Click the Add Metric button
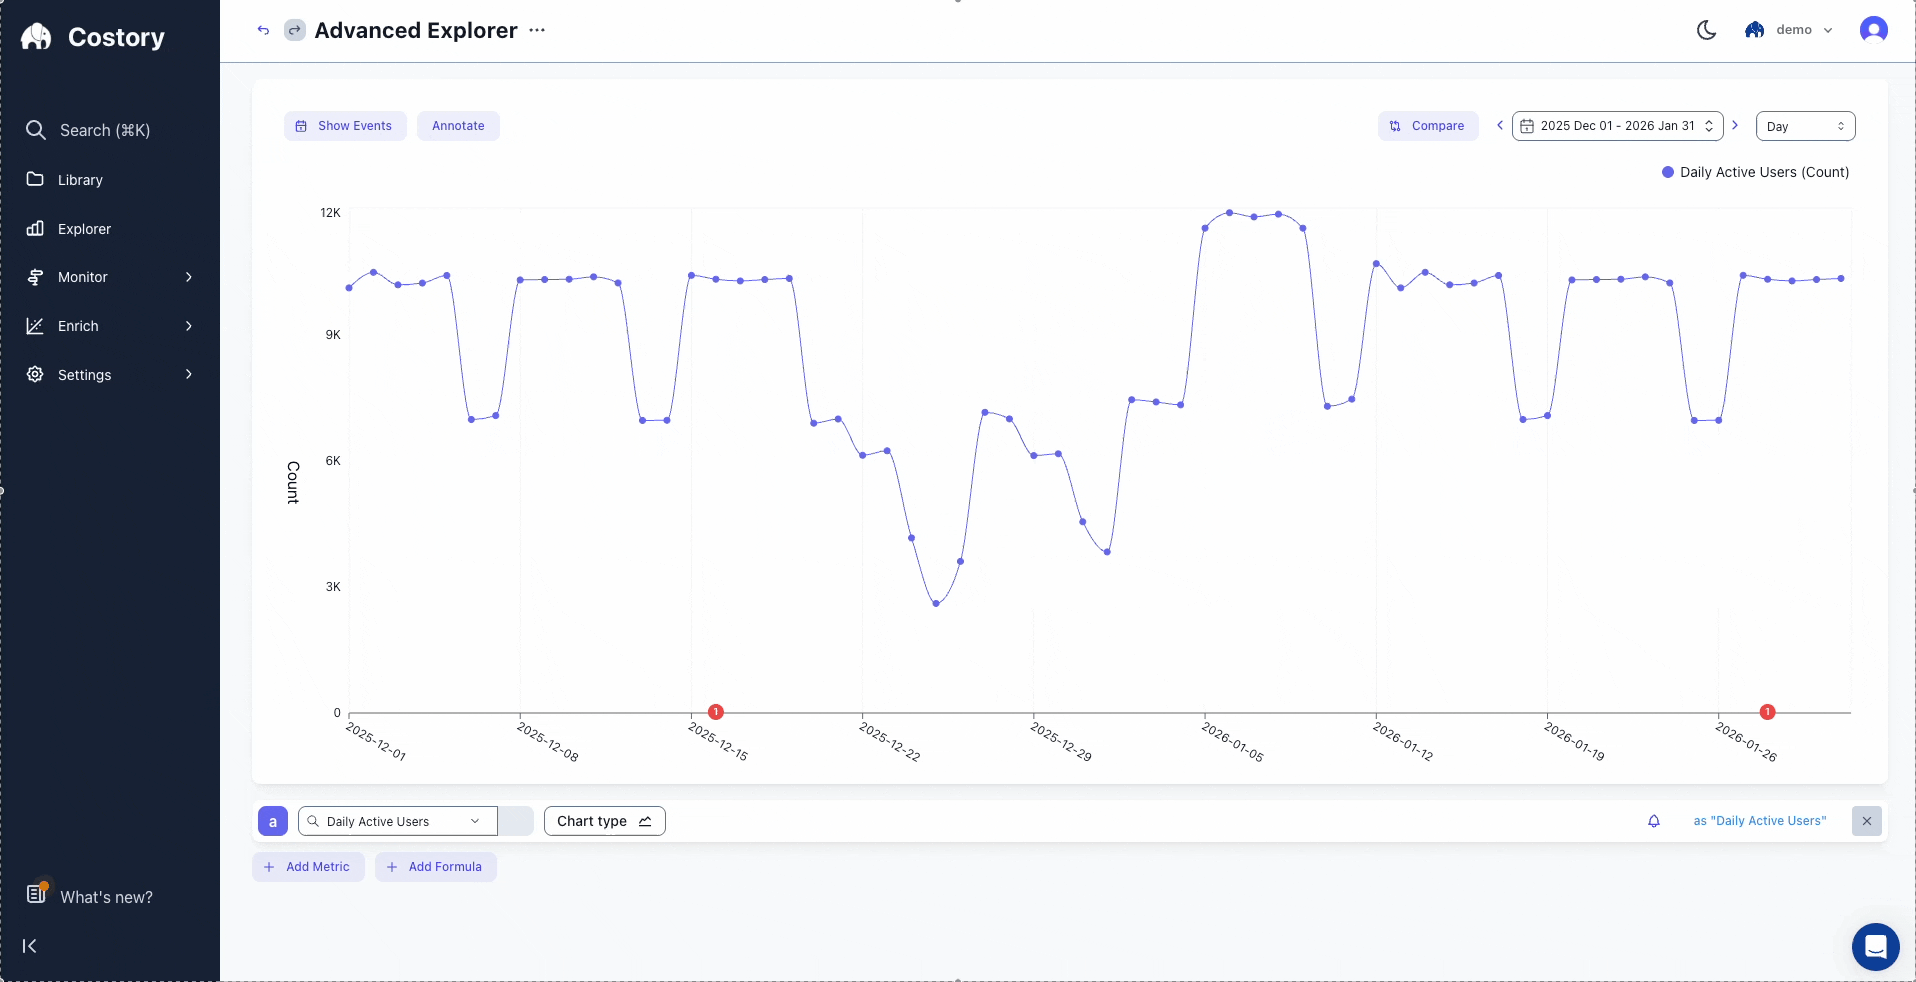Image resolution: width=1916 pixels, height=982 pixels. [x=307, y=867]
